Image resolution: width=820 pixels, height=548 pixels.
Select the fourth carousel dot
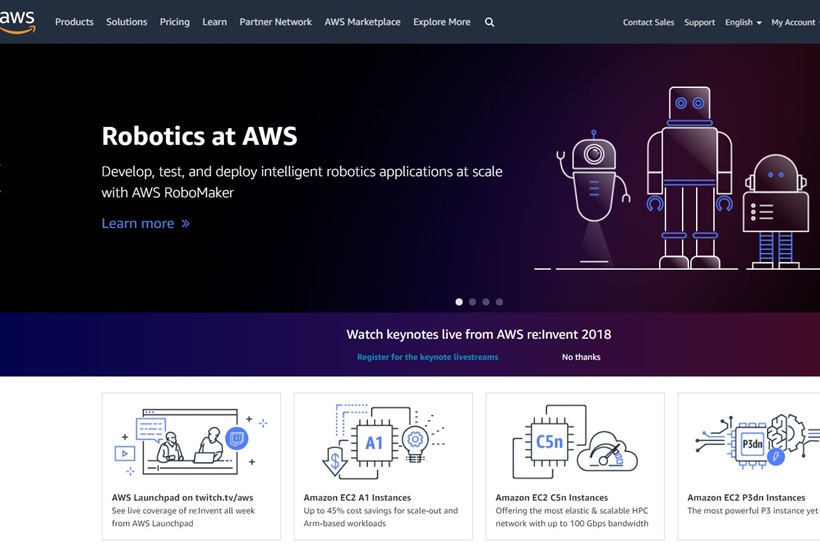499,302
